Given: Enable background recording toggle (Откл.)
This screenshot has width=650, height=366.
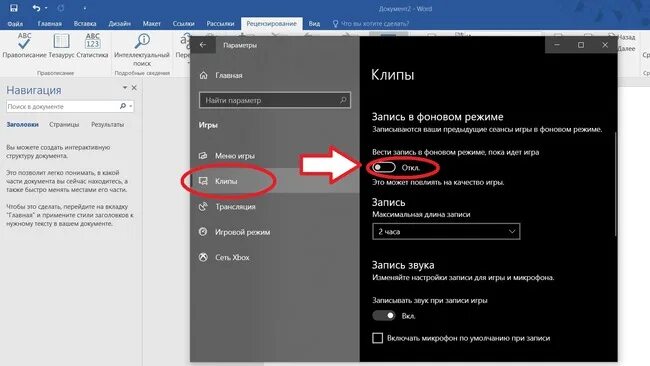Looking at the screenshot, I should click(x=383, y=167).
